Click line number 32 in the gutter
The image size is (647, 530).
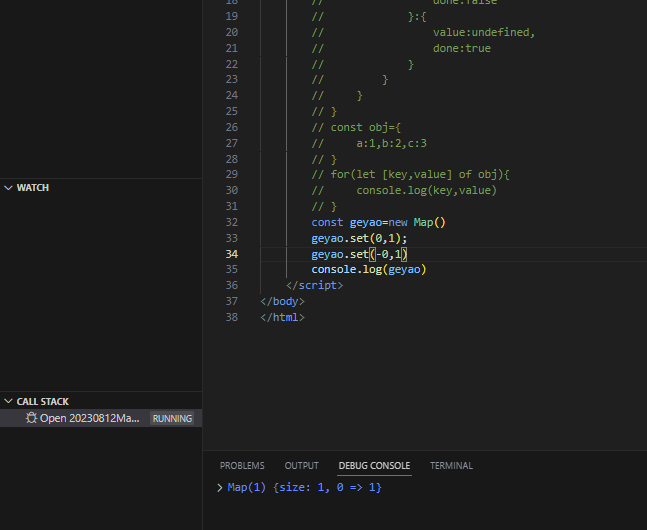pyautogui.click(x=232, y=222)
